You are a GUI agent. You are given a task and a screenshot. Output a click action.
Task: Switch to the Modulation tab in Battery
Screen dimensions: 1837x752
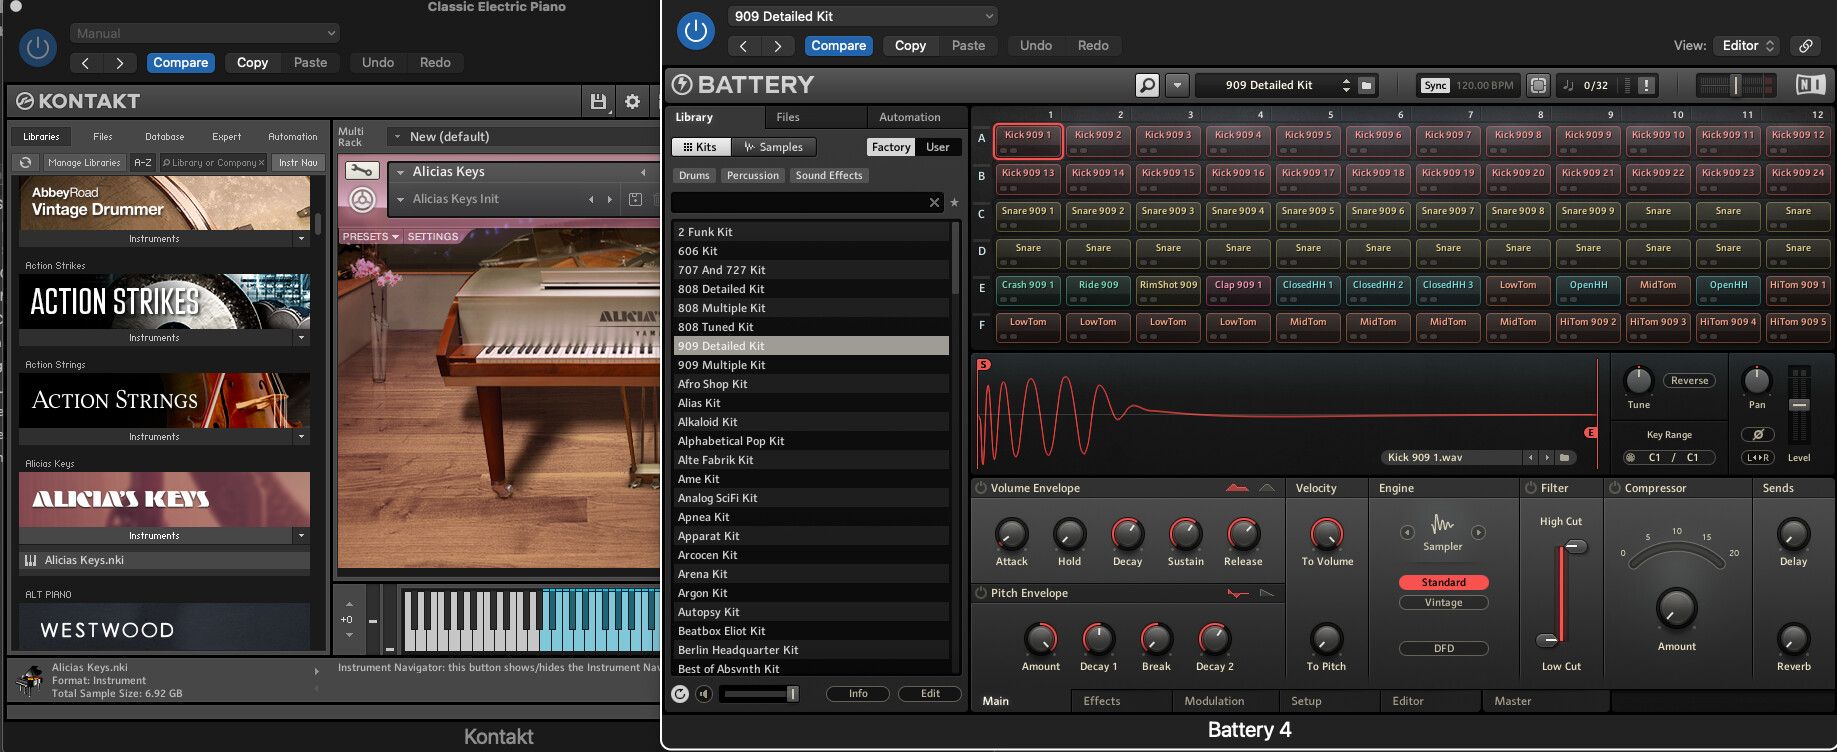[x=1214, y=701]
